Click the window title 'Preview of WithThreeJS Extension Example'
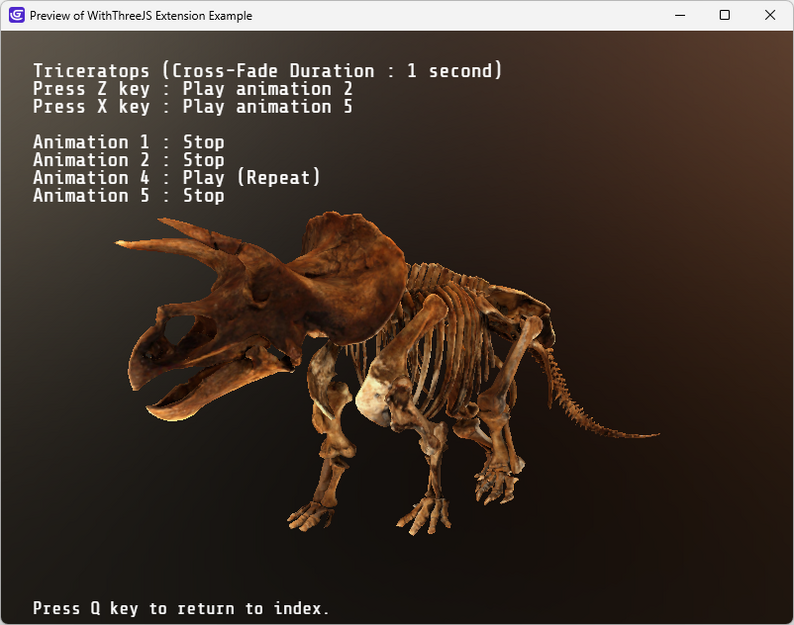 pos(141,16)
